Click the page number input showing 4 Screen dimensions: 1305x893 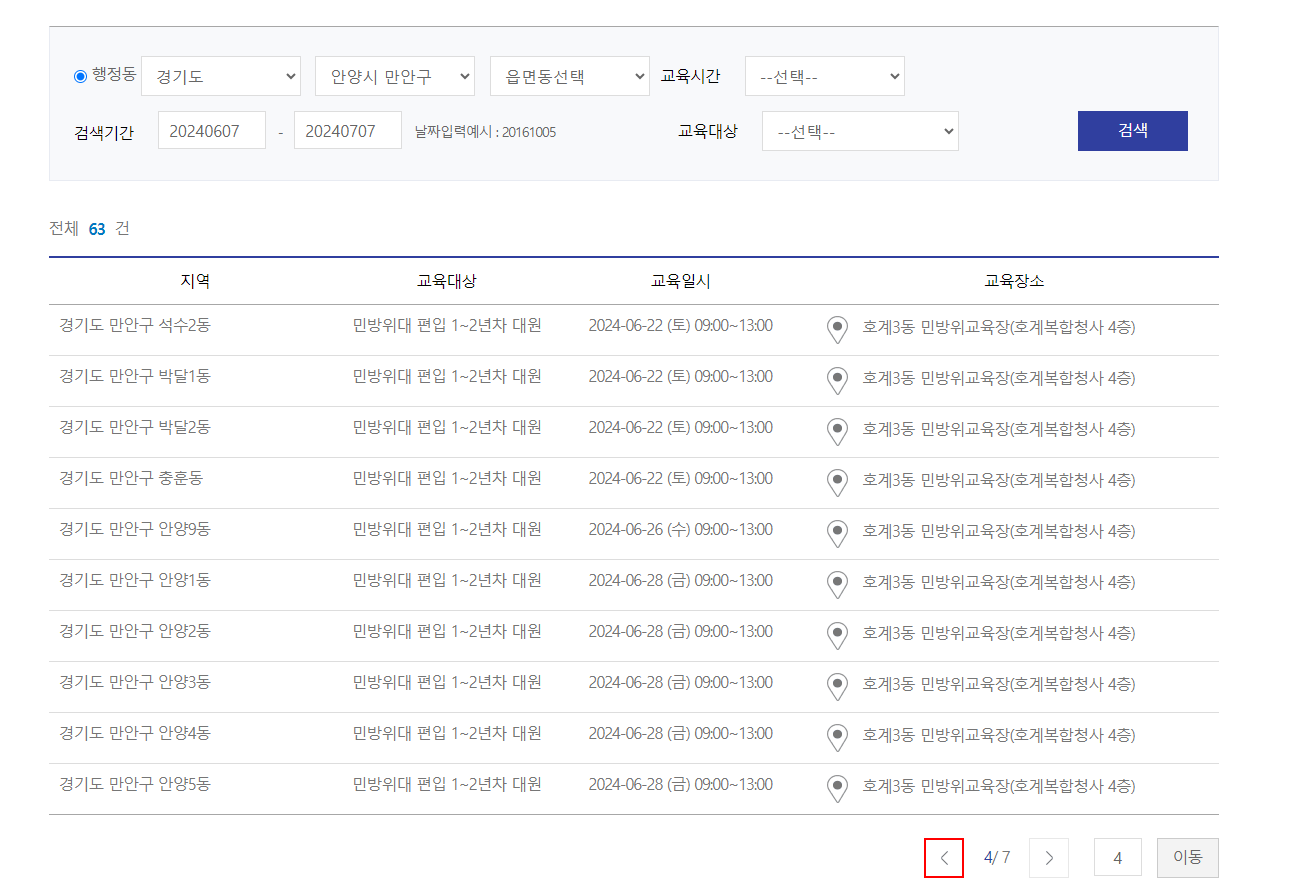[x=1117, y=857]
